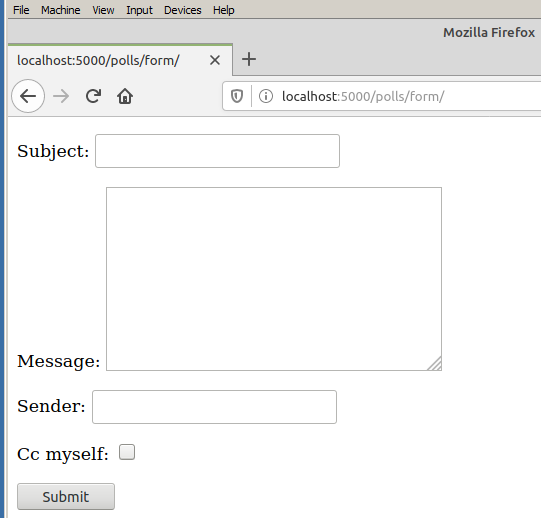
Task: Open the Input menu
Action: coord(139,10)
